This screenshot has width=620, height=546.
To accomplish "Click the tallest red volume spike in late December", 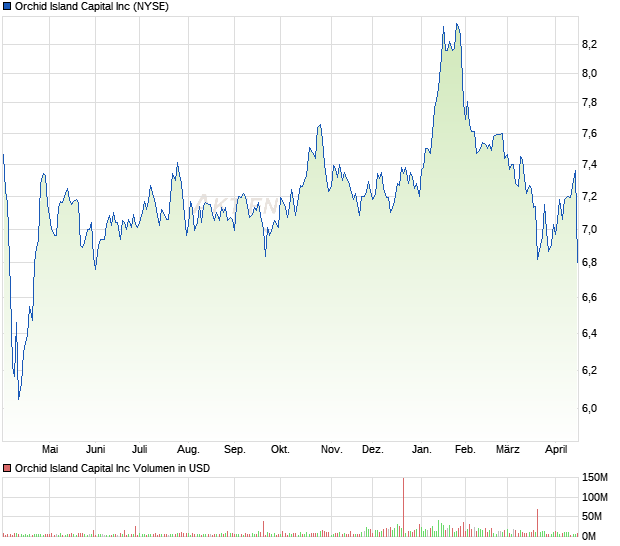I will (403, 507).
